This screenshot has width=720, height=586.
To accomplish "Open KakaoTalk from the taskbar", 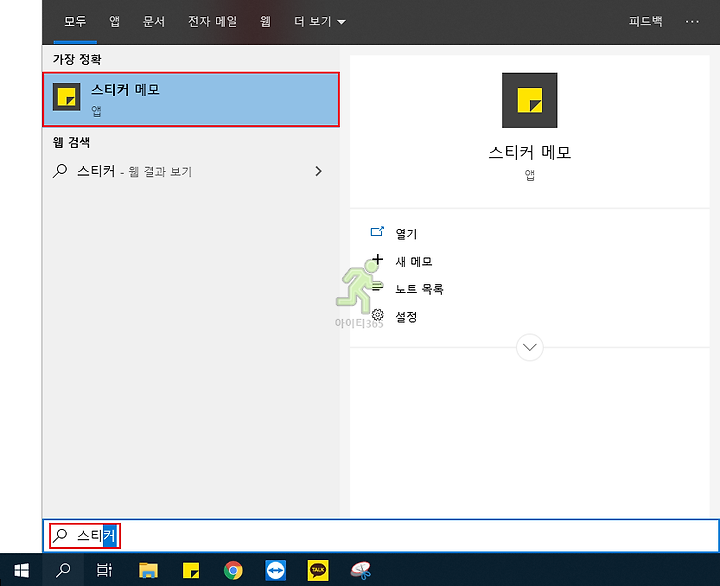I will [318, 570].
